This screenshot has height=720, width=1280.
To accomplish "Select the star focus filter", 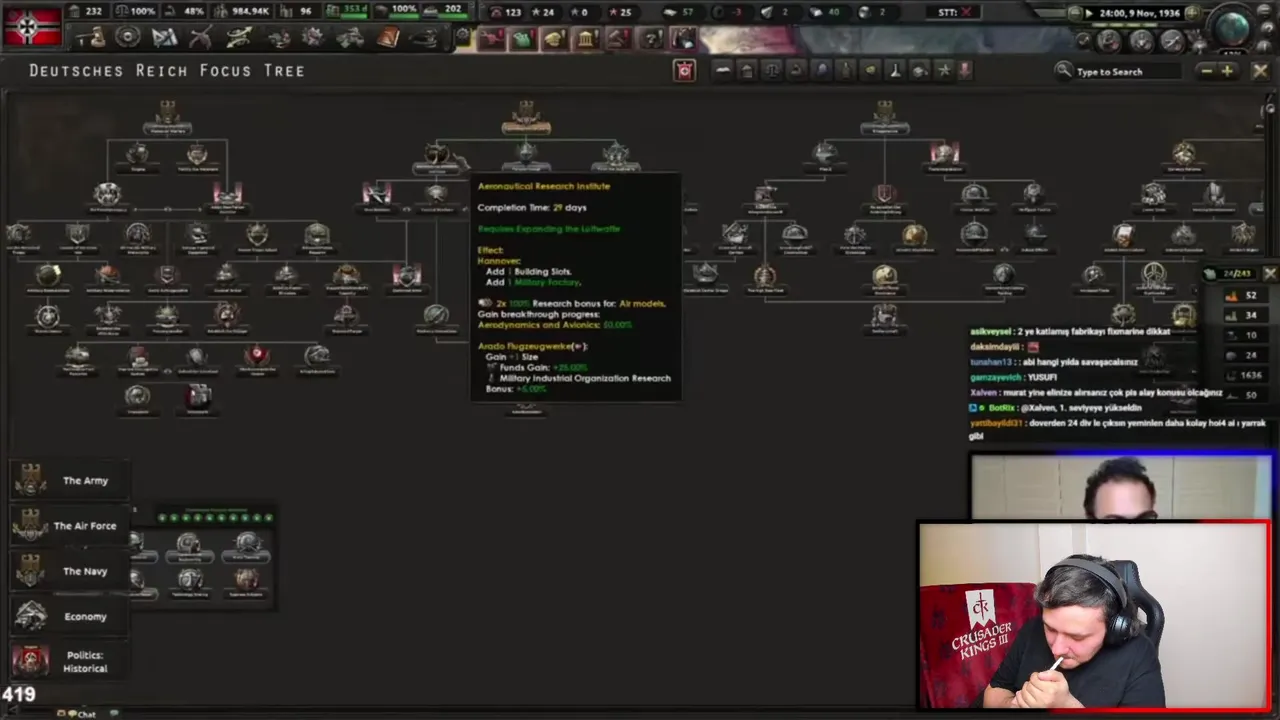I will point(943,70).
